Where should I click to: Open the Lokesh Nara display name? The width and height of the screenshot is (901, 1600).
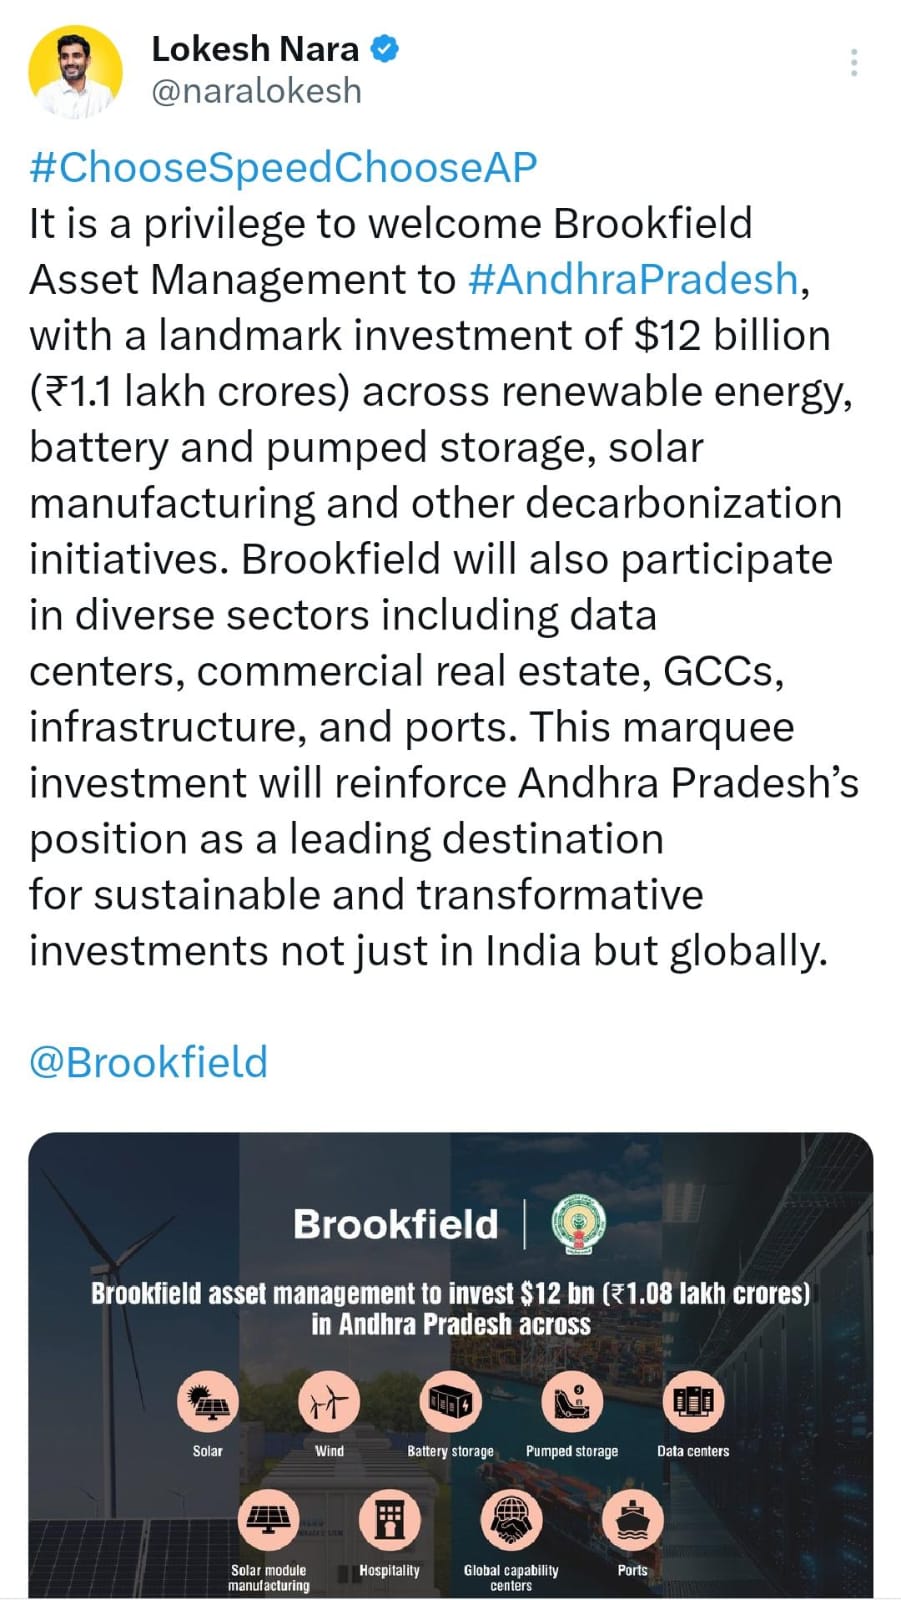(x=254, y=48)
